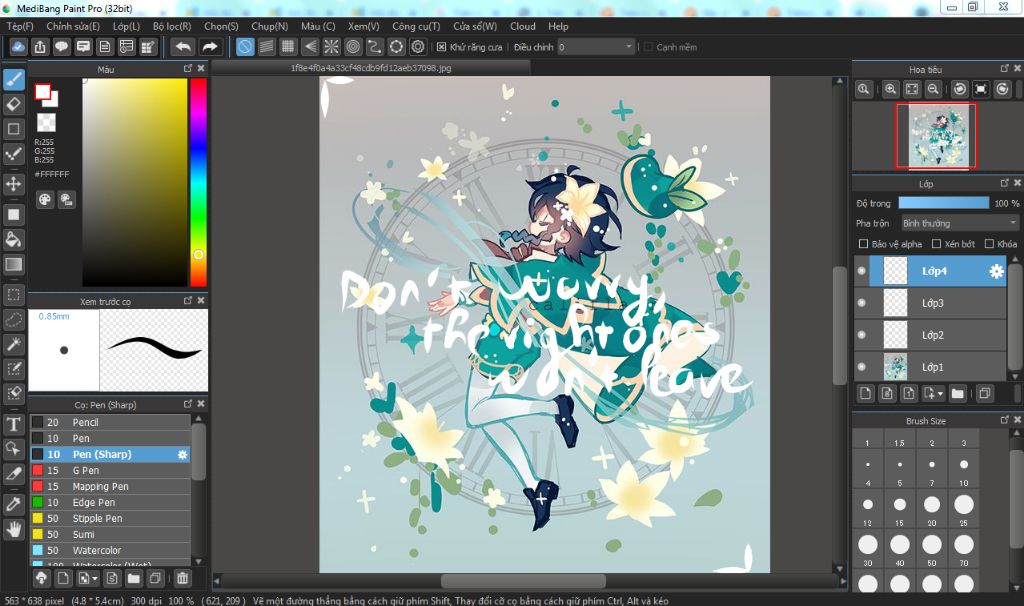
Task: Toggle the Cạnh mềm checkbox
Action: coord(648,47)
